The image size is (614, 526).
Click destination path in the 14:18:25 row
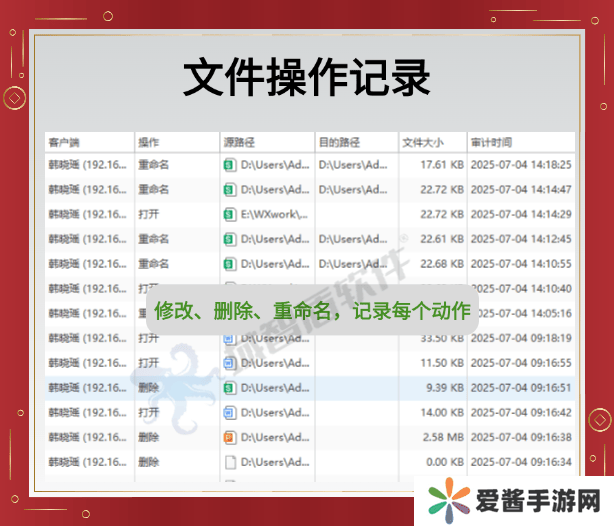[x=353, y=164]
